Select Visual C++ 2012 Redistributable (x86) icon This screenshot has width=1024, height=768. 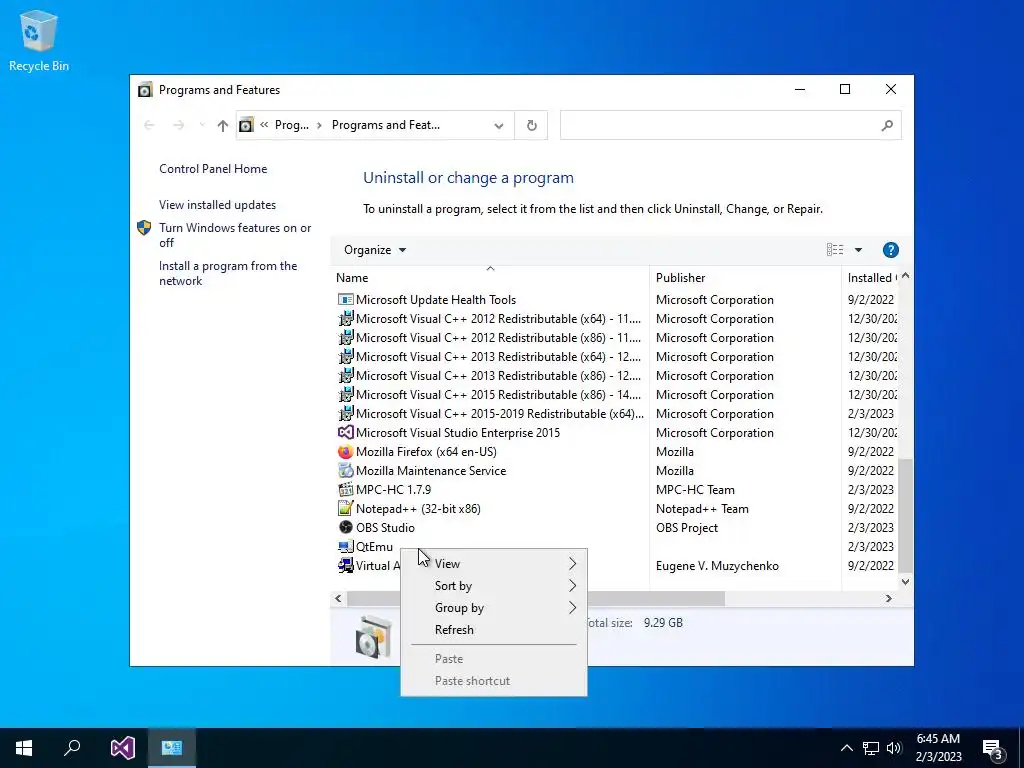tap(345, 338)
